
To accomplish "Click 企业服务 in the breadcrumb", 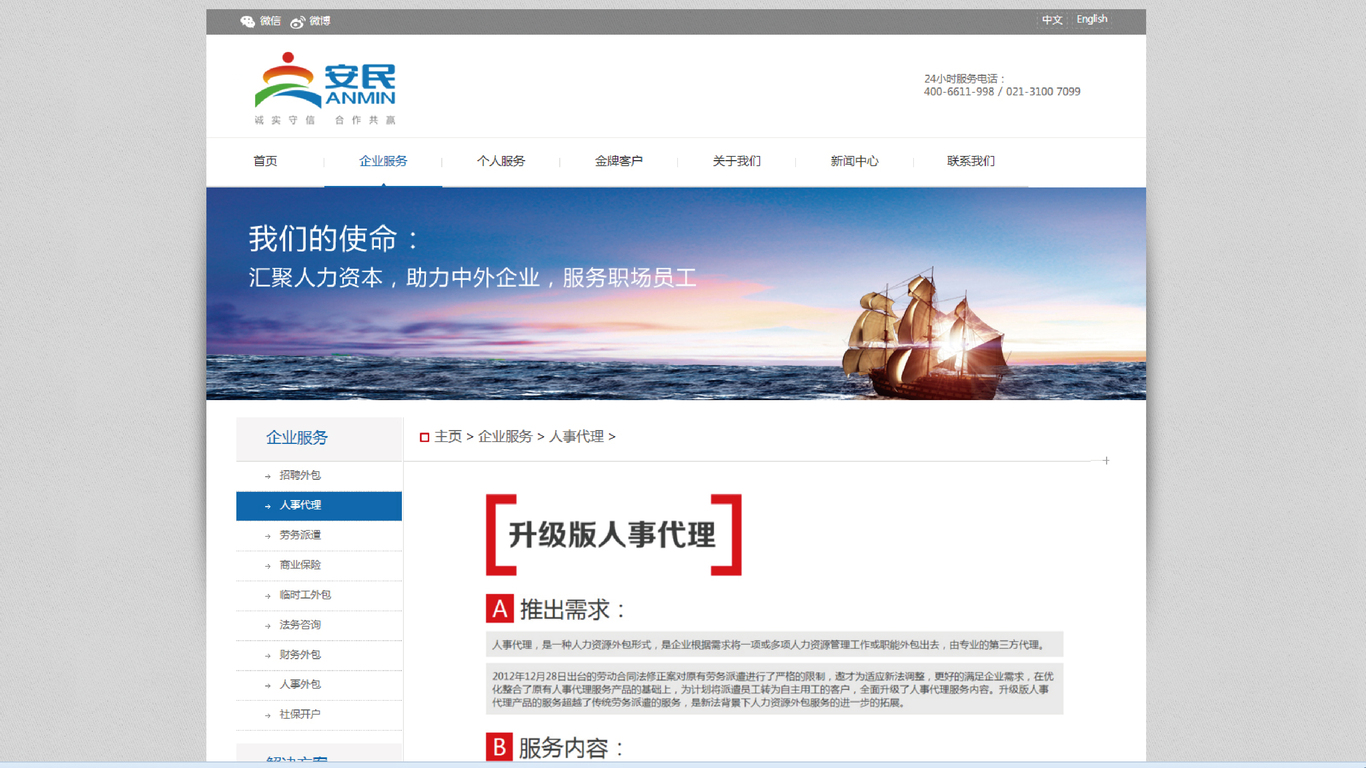I will click(x=505, y=437).
